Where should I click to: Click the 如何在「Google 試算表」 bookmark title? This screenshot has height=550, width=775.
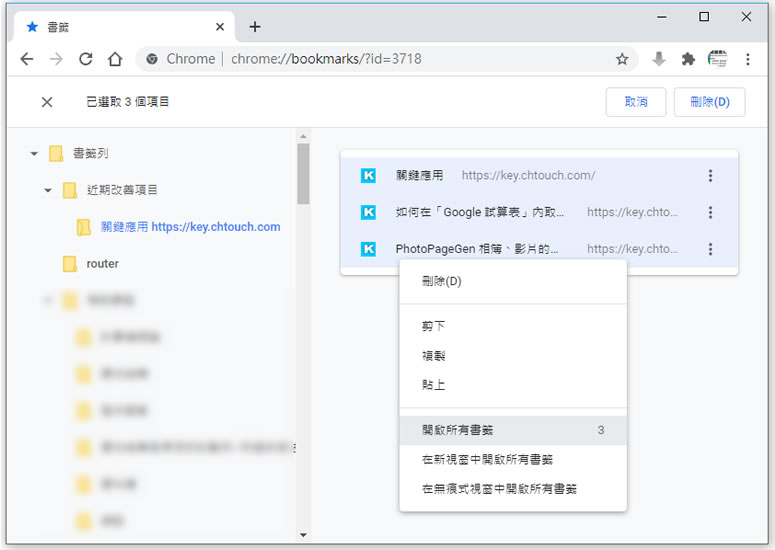pos(479,212)
